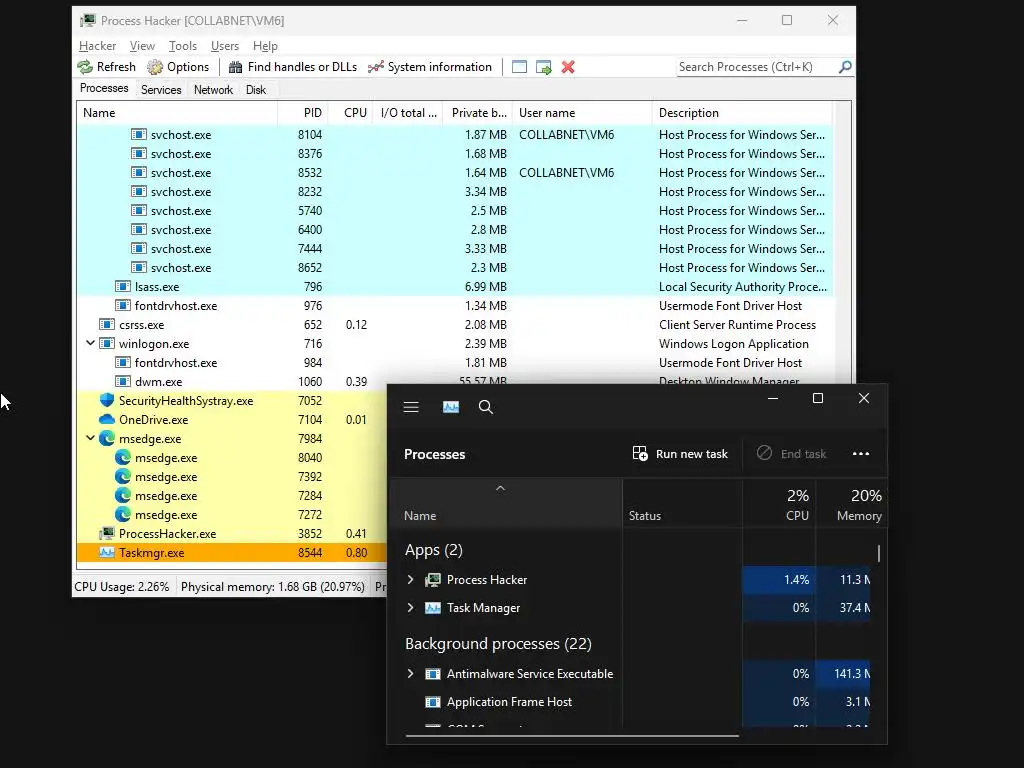The width and height of the screenshot is (1024, 768).
Task: Click the find window and thread icon
Action: pyautogui.click(x=543, y=67)
